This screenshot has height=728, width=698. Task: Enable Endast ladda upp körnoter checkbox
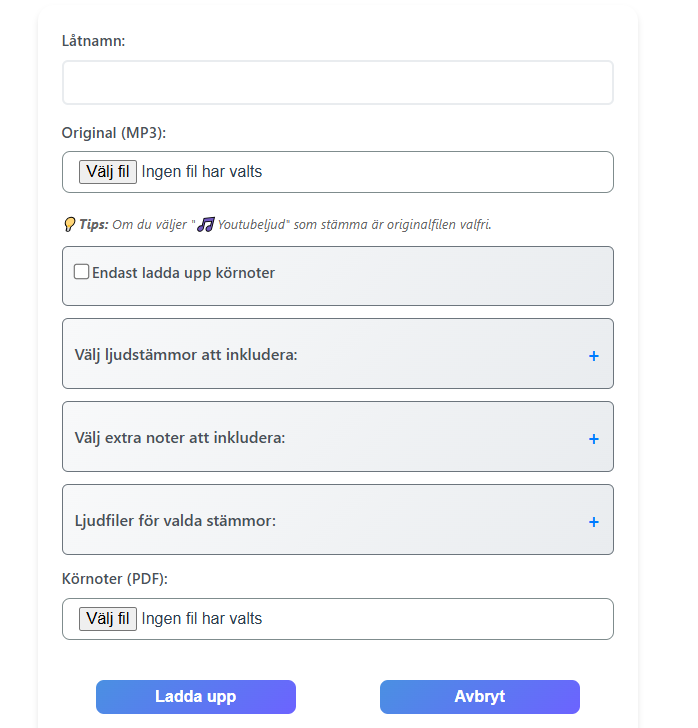pos(82,271)
